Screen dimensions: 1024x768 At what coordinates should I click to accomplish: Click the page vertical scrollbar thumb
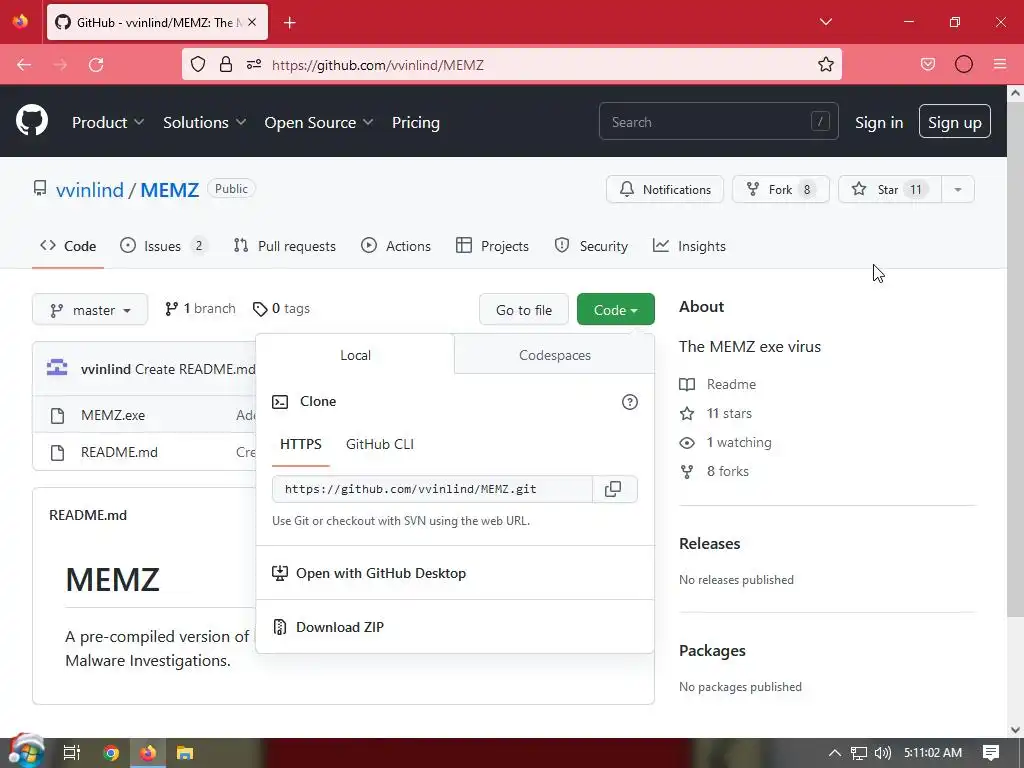click(x=1016, y=359)
